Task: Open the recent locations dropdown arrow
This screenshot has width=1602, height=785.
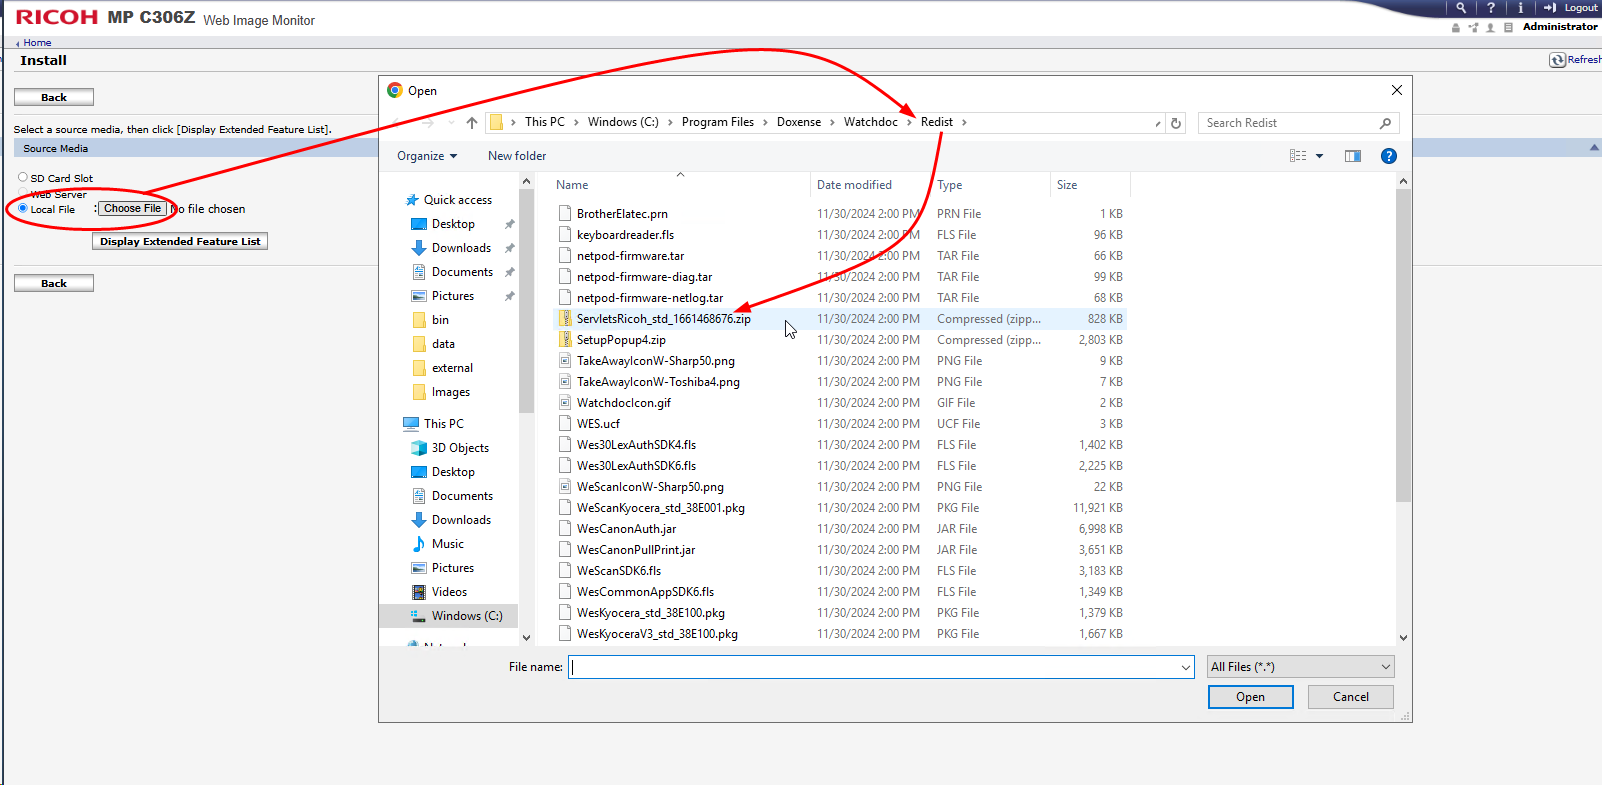Action: [451, 123]
